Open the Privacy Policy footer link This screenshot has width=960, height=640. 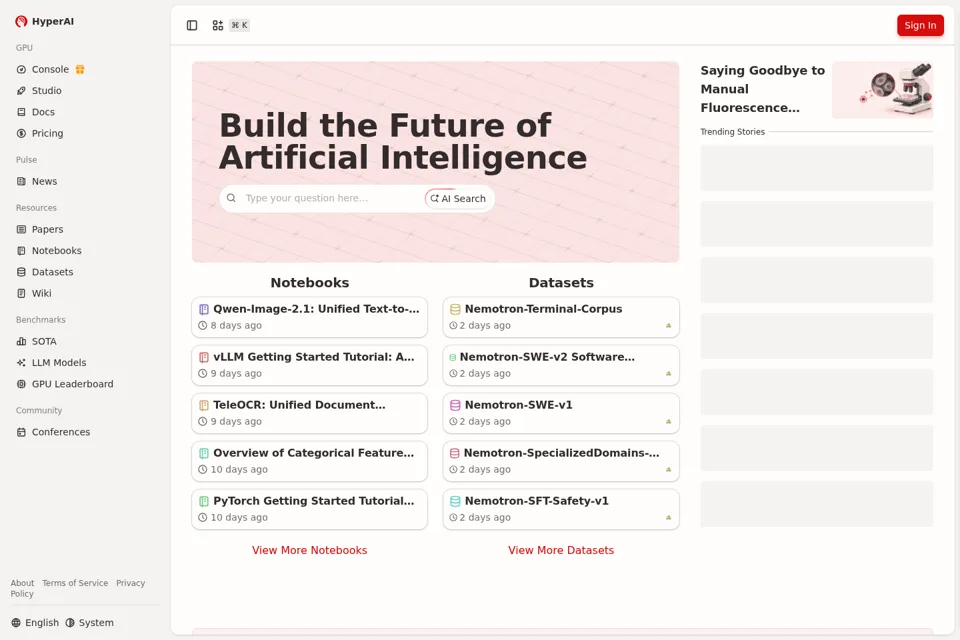pyautogui.click(x=130, y=583)
